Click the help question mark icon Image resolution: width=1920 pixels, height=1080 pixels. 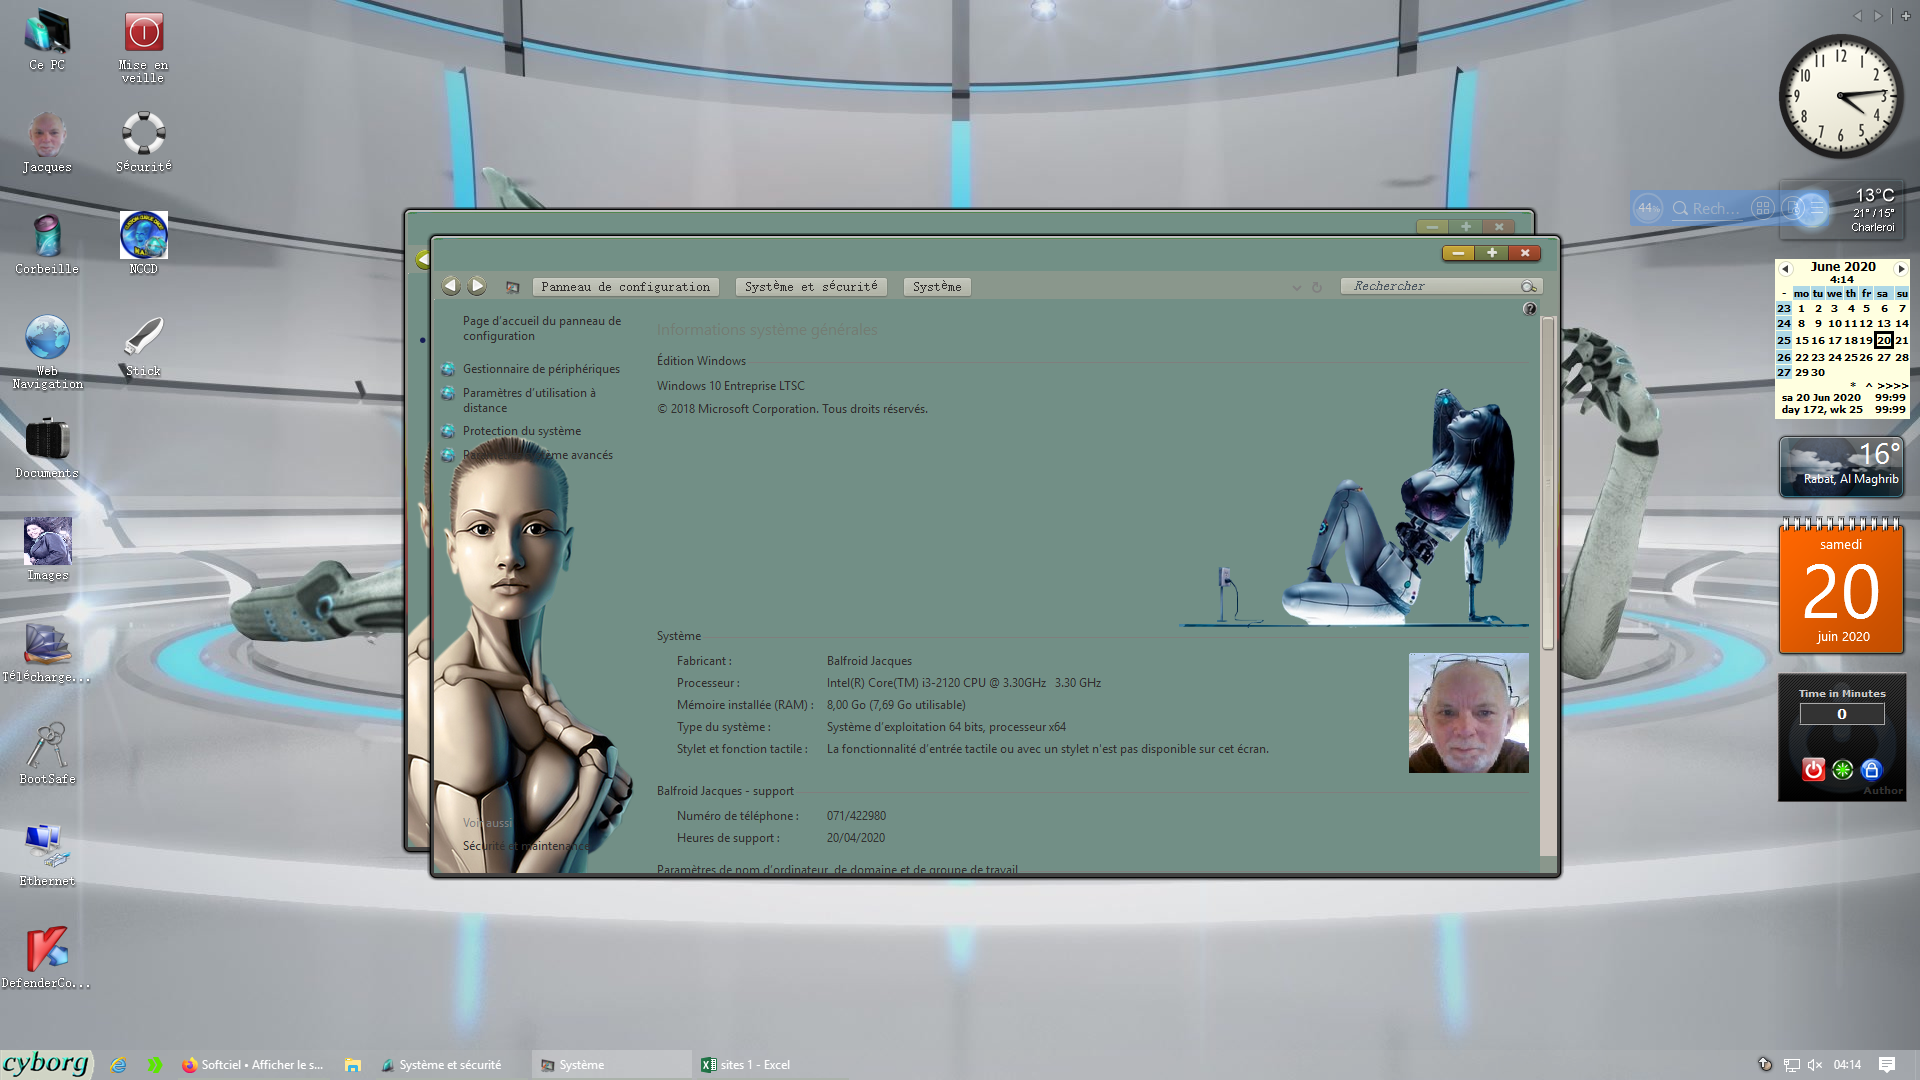[x=1529, y=309]
